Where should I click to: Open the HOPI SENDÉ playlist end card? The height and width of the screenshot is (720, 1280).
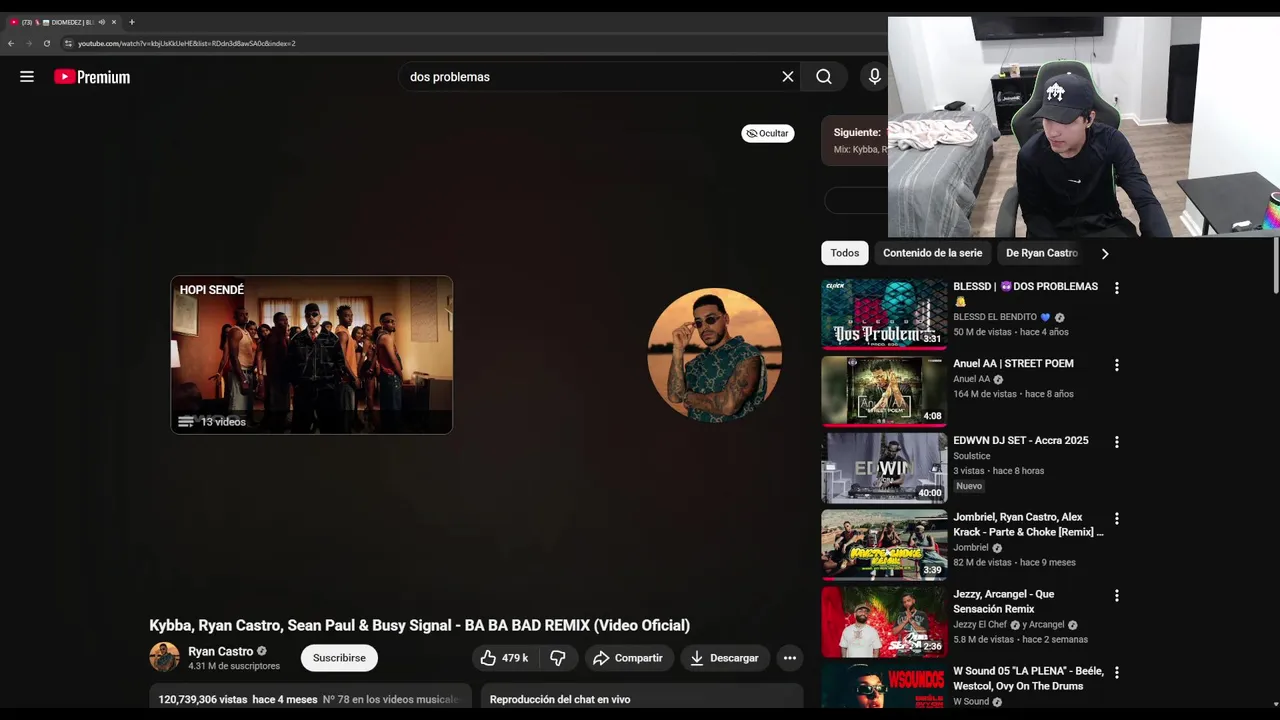point(311,355)
